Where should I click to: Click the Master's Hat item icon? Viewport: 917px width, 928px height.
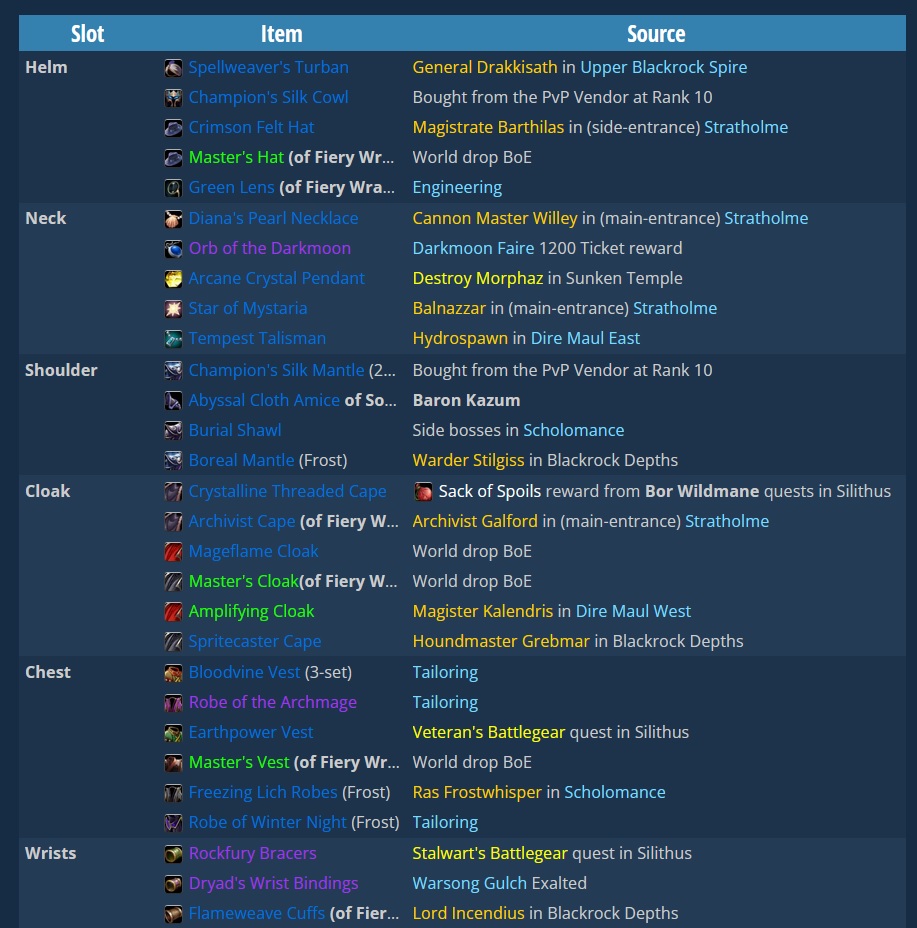(173, 158)
